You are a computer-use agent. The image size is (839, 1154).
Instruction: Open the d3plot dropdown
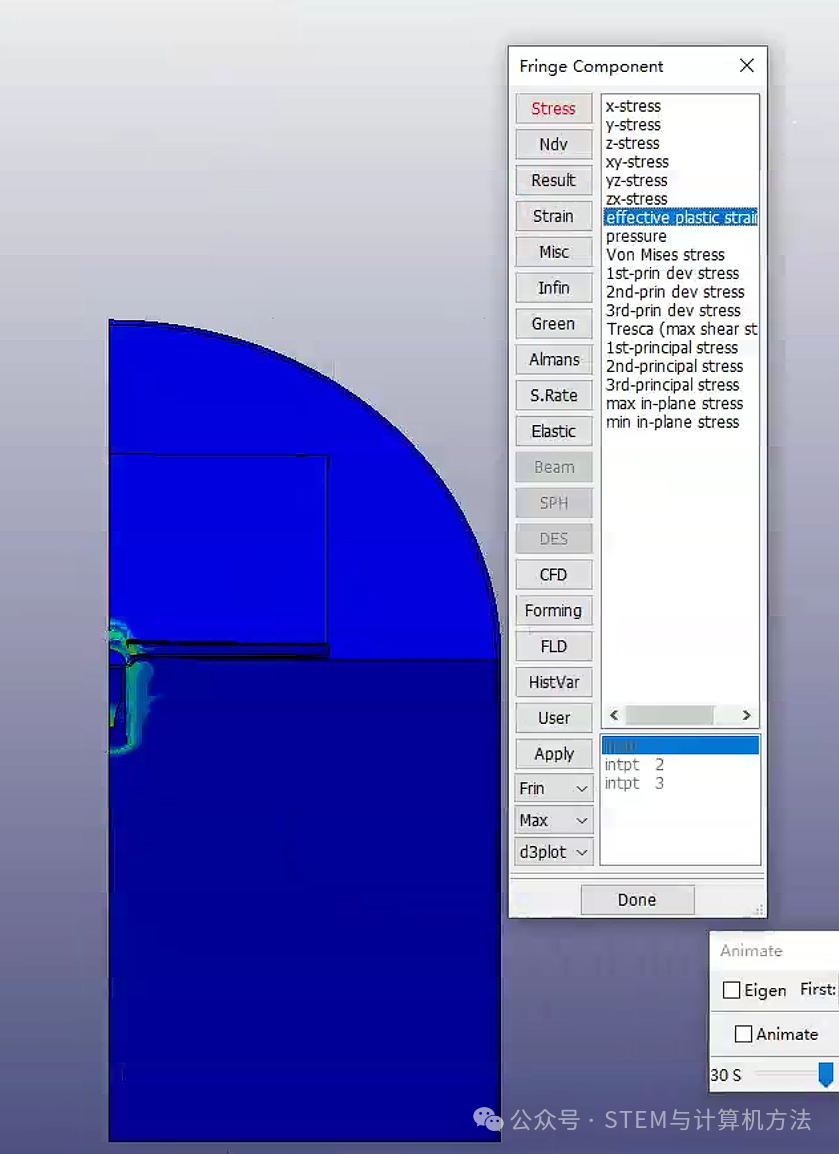pyautogui.click(x=554, y=853)
